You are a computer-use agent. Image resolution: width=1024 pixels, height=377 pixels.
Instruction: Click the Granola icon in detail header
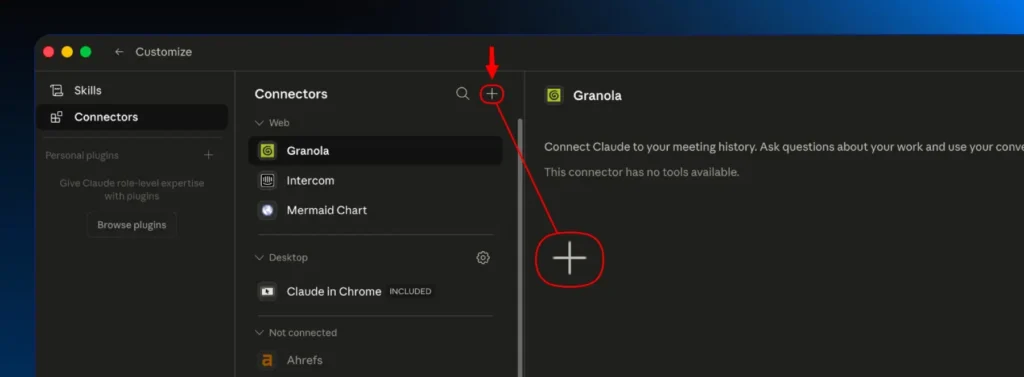pyautogui.click(x=554, y=95)
